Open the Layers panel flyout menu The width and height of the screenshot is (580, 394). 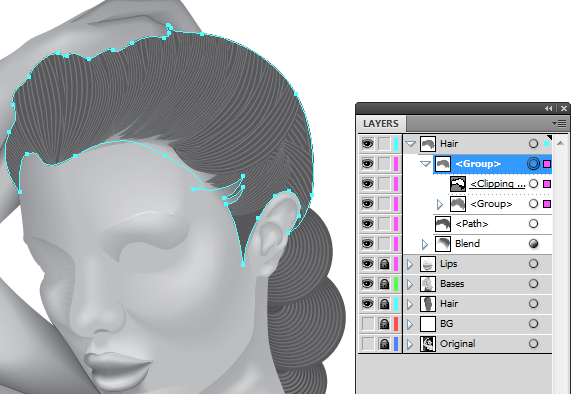[559, 124]
